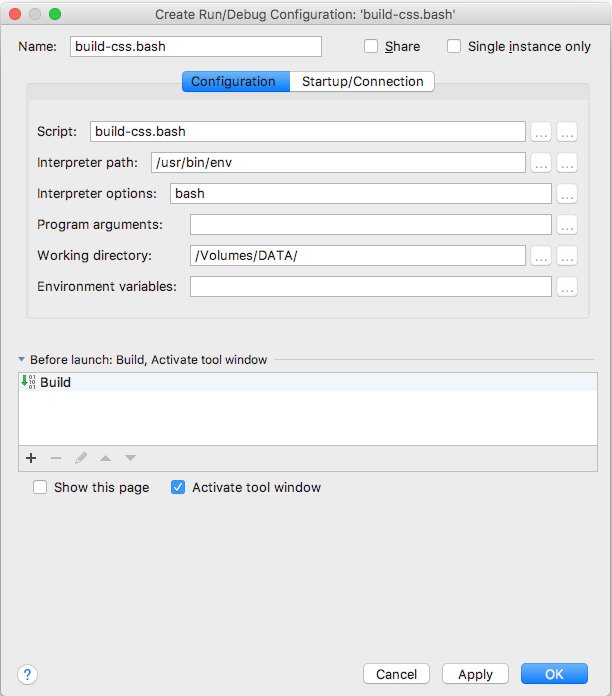Uncheck Activate tool window
Image resolution: width=612 pixels, height=696 pixels.
click(x=178, y=487)
